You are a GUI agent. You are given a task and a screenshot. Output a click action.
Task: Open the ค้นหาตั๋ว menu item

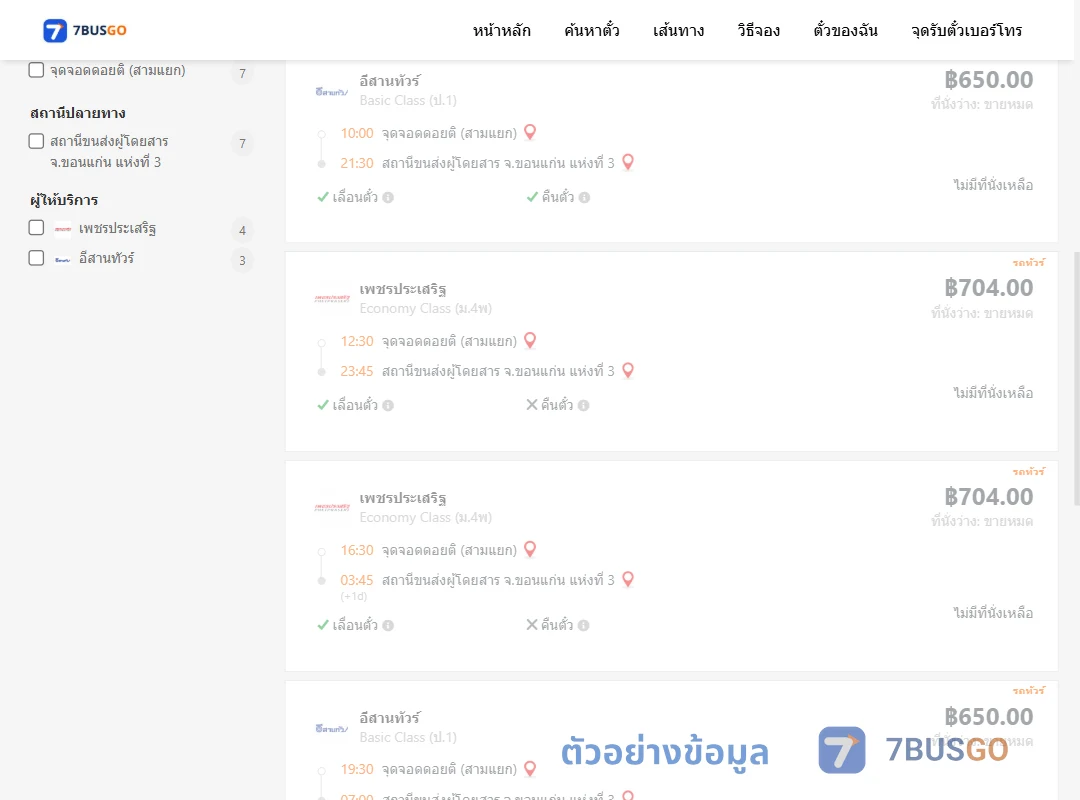592,30
